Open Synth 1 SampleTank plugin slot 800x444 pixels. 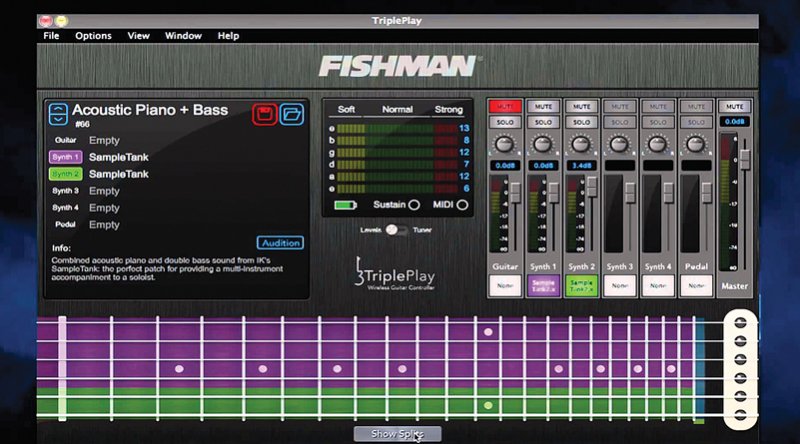(542, 286)
